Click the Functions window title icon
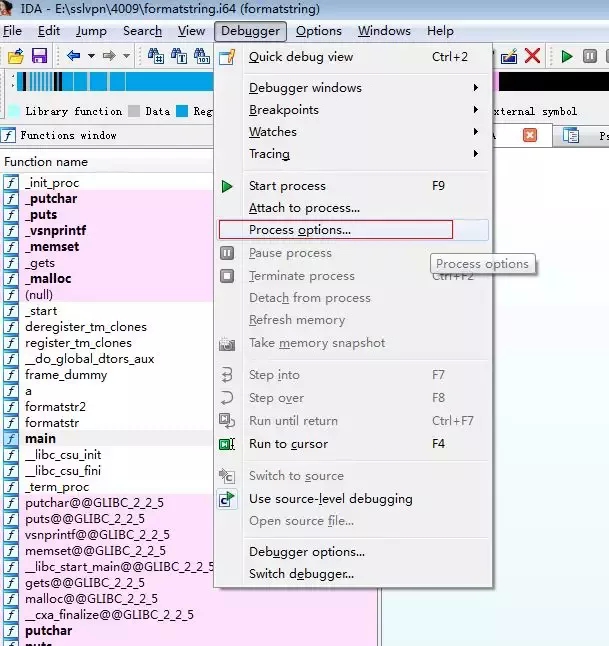This screenshot has width=609, height=646. [x=8, y=135]
